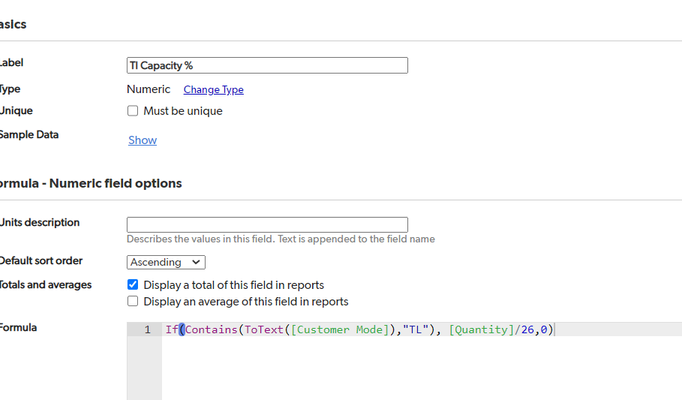Place cursor on the If keyword in formula
The image size is (682, 400).
(171, 330)
